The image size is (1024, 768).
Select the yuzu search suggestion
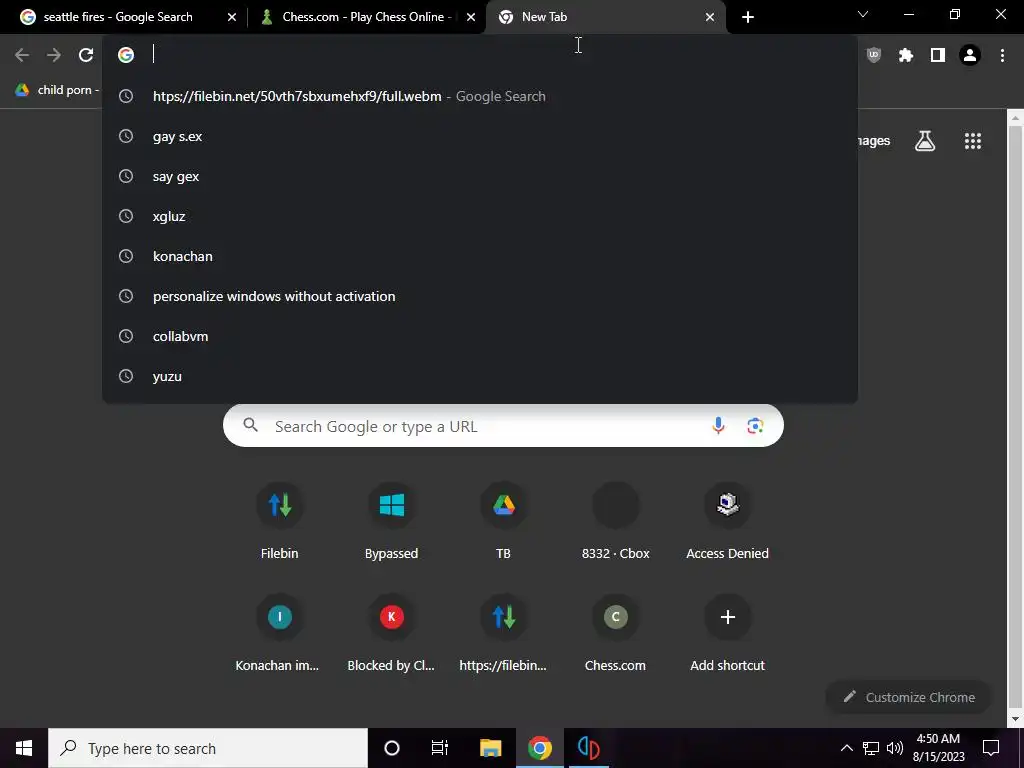(x=480, y=376)
